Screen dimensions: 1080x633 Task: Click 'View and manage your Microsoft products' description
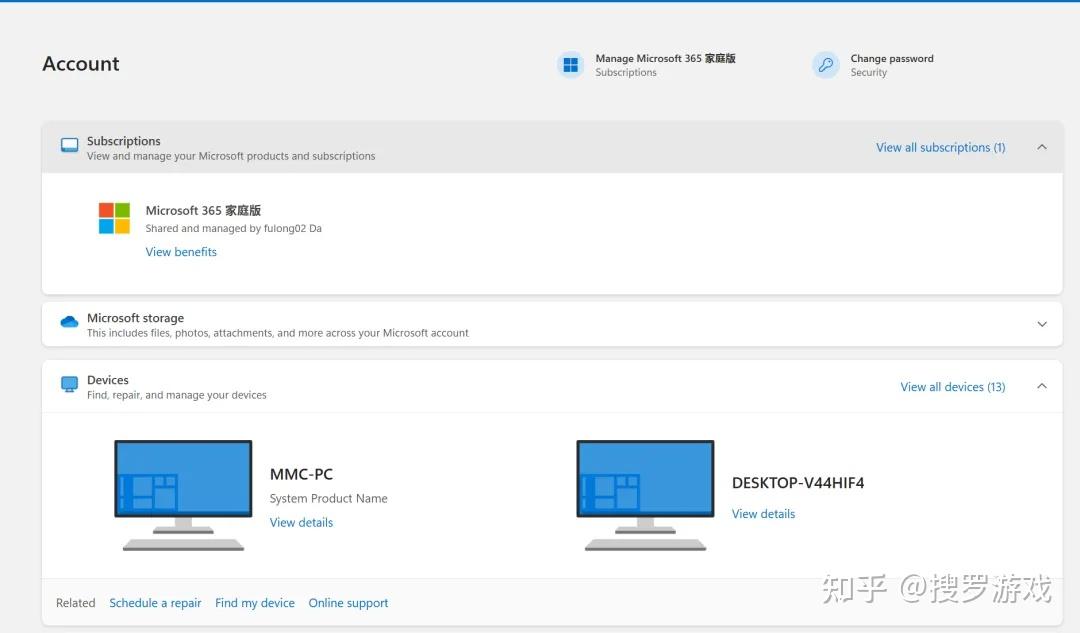(231, 156)
